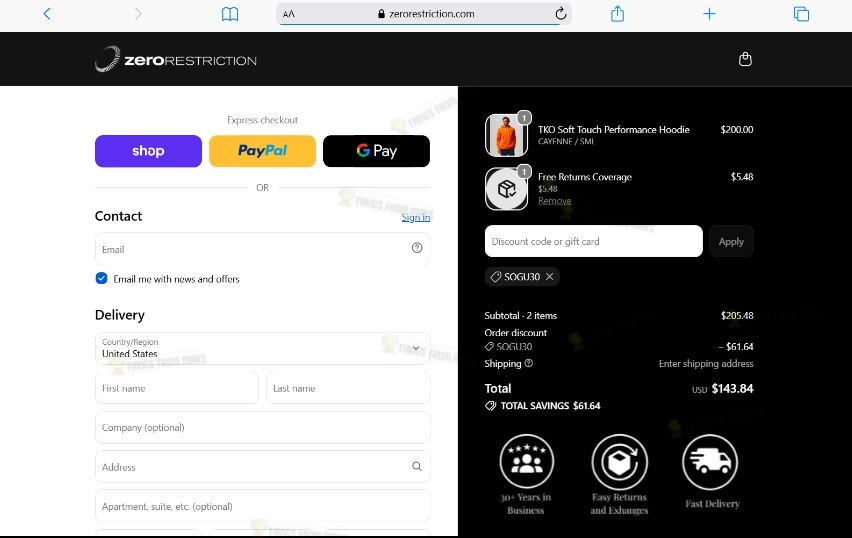The image size is (852, 538).
Task: Click the applied SOGU30 discount tag
Action: pos(522,277)
